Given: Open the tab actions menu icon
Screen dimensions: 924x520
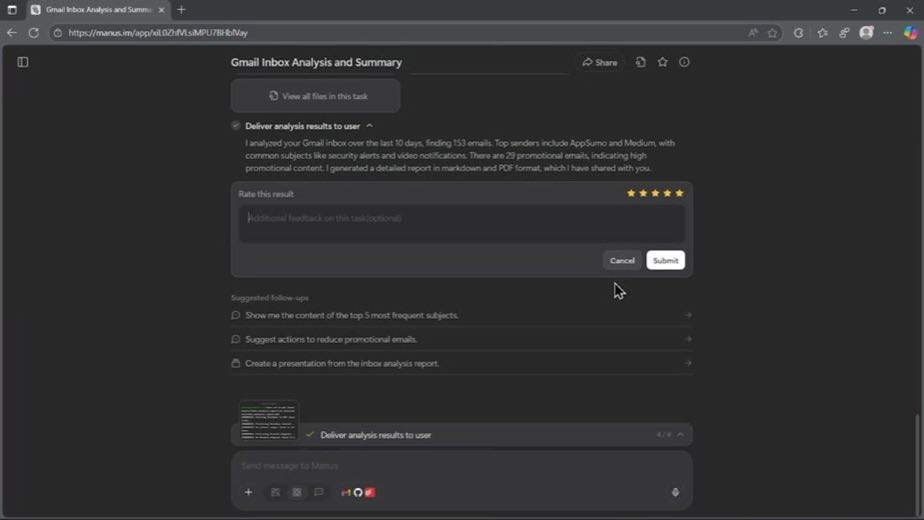Looking at the screenshot, I should pyautogui.click(x=12, y=10).
